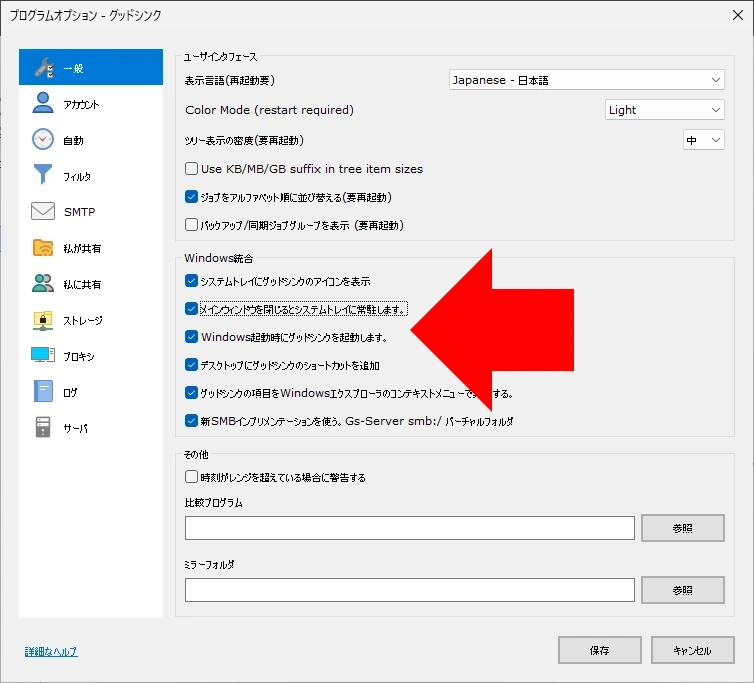
Task: Click the 比較プログラム path field
Action: tap(410, 528)
